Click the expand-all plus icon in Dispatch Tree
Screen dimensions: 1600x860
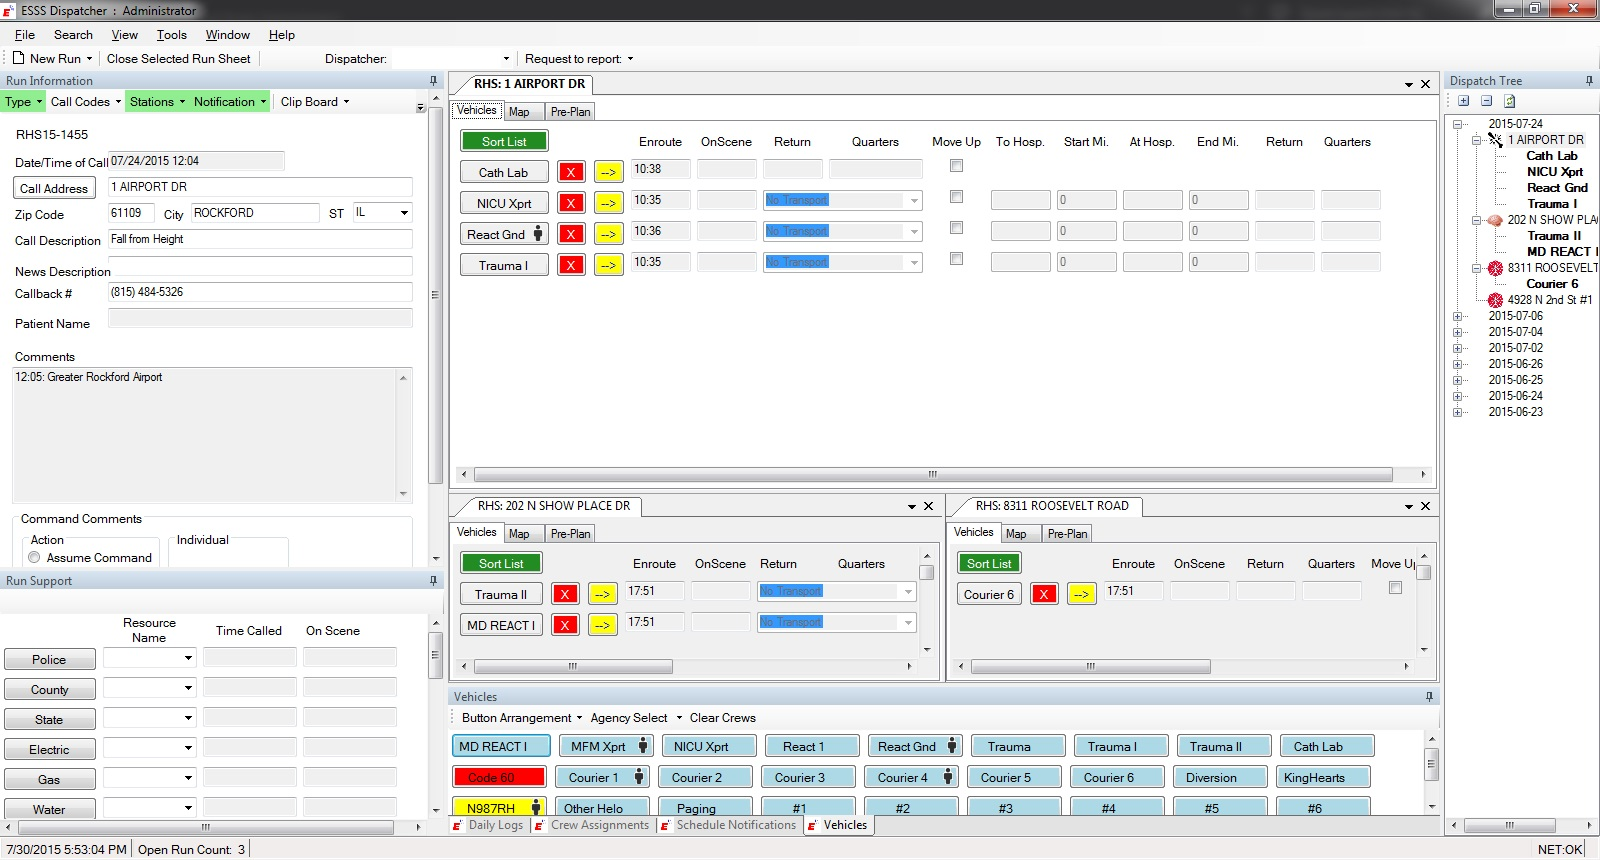point(1463,101)
